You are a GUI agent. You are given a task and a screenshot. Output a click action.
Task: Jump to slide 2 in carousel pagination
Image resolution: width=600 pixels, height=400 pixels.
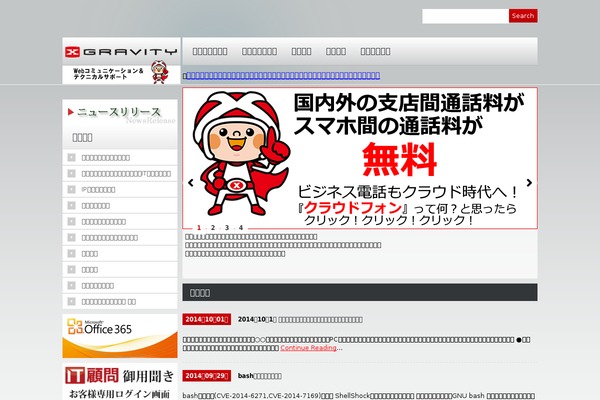(213, 228)
